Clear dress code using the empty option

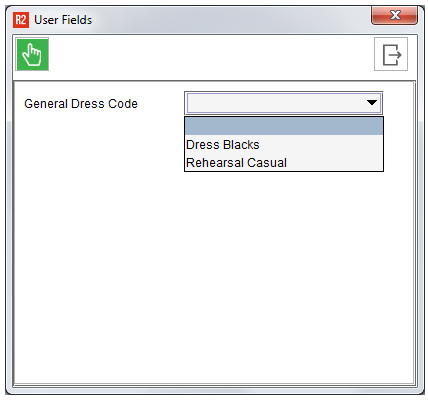284,126
